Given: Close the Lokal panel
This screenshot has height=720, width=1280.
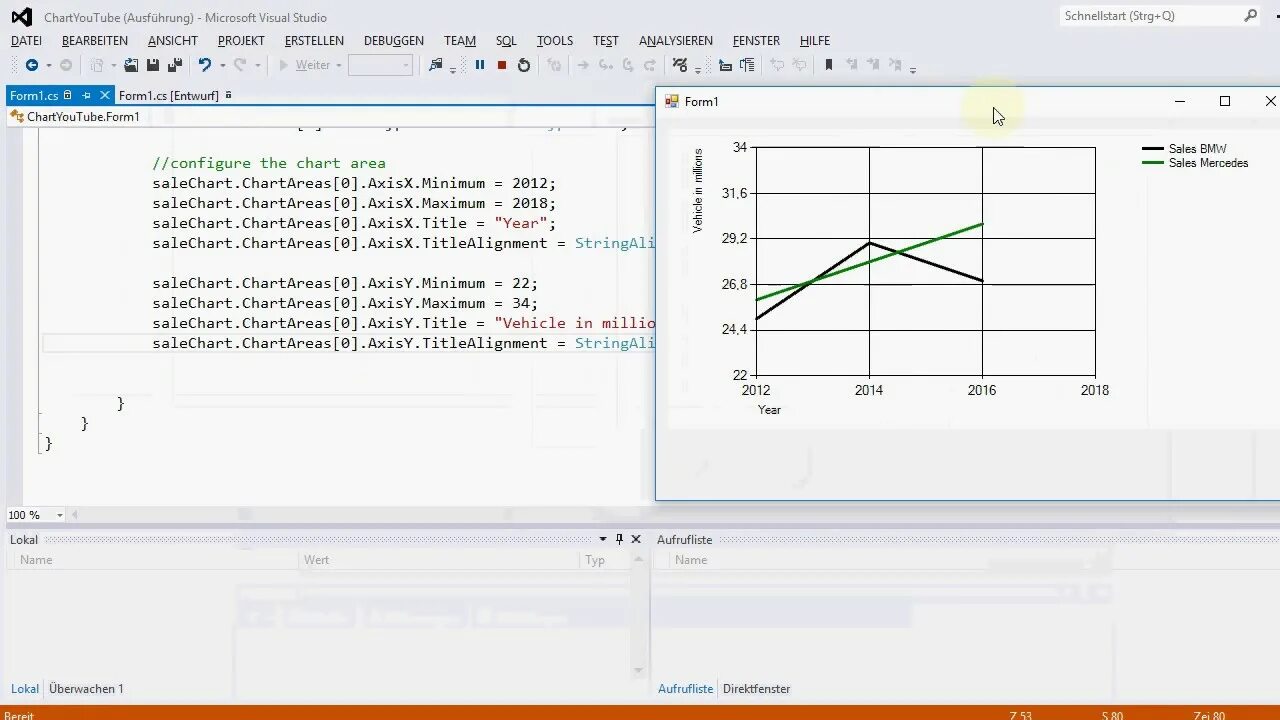Looking at the screenshot, I should (x=635, y=539).
